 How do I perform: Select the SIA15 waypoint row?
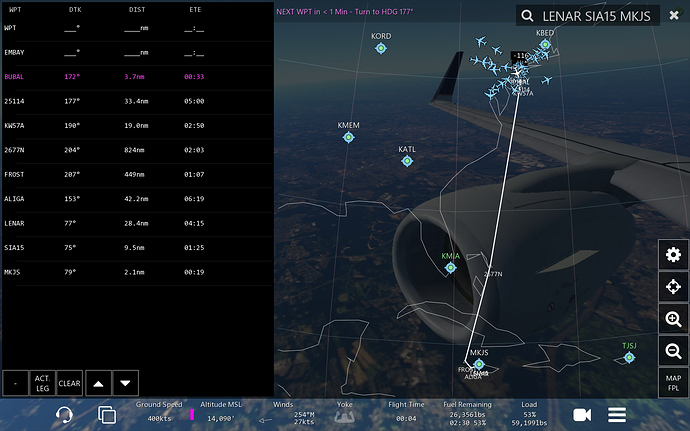(137, 248)
